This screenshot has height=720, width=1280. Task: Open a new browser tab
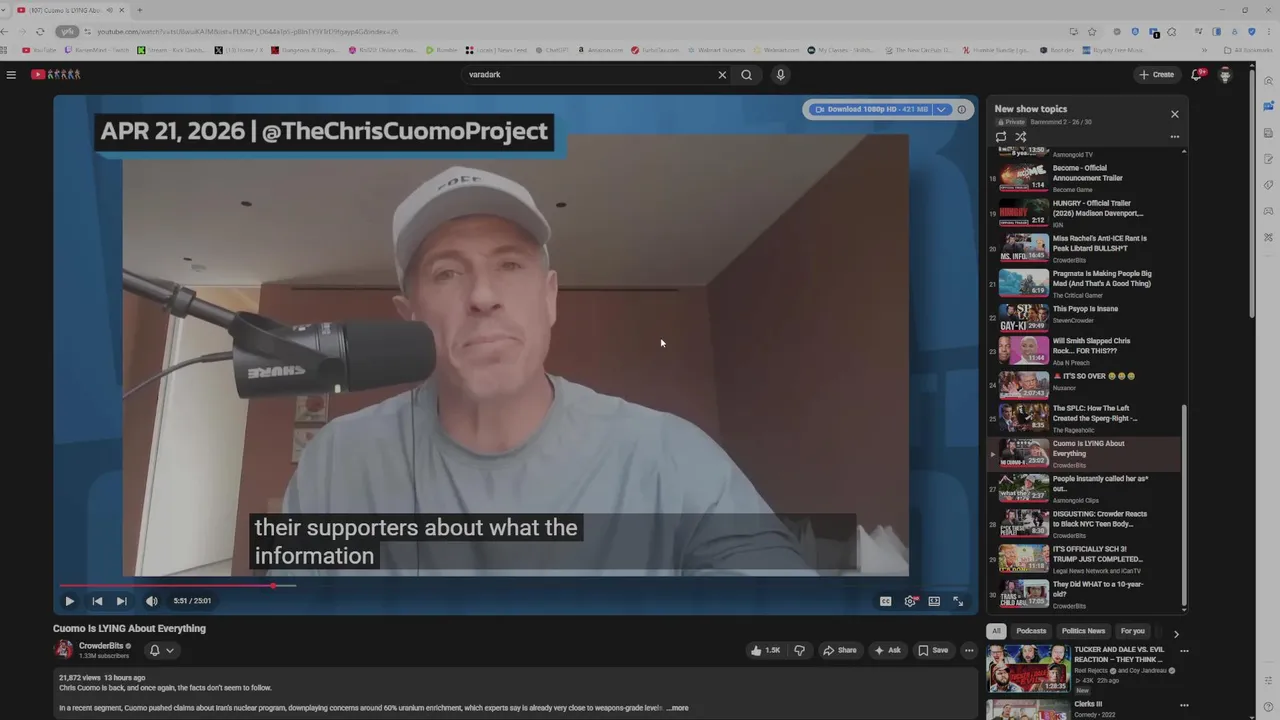point(139,10)
